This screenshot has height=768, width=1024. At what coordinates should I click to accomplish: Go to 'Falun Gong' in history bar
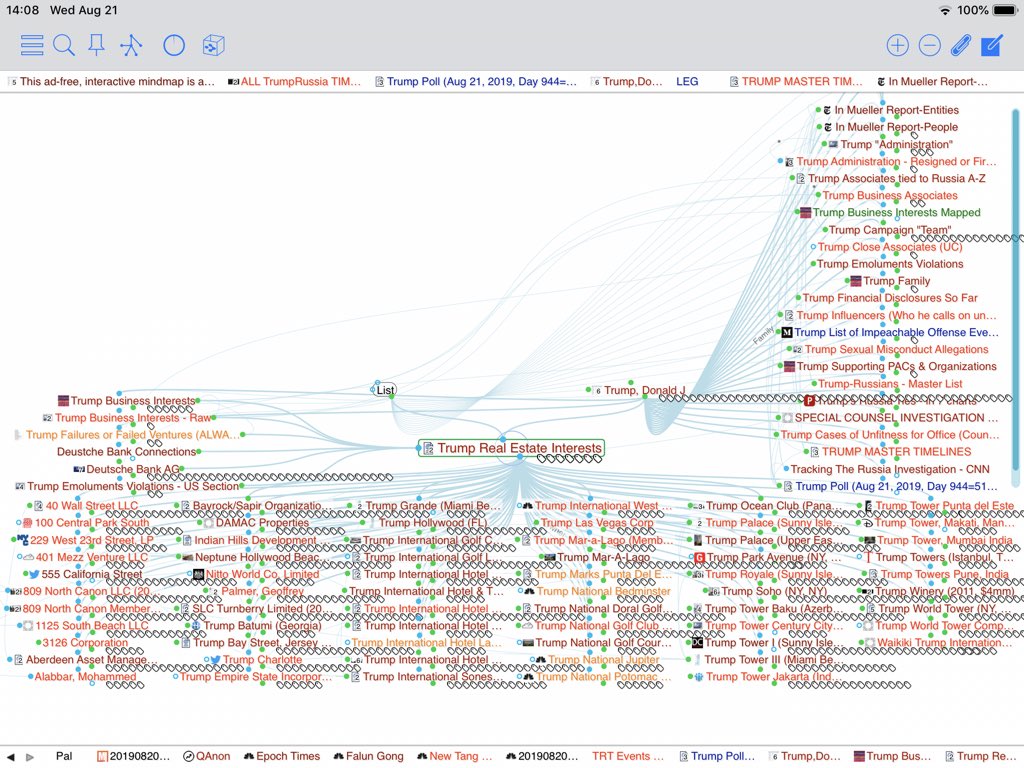[x=368, y=756]
